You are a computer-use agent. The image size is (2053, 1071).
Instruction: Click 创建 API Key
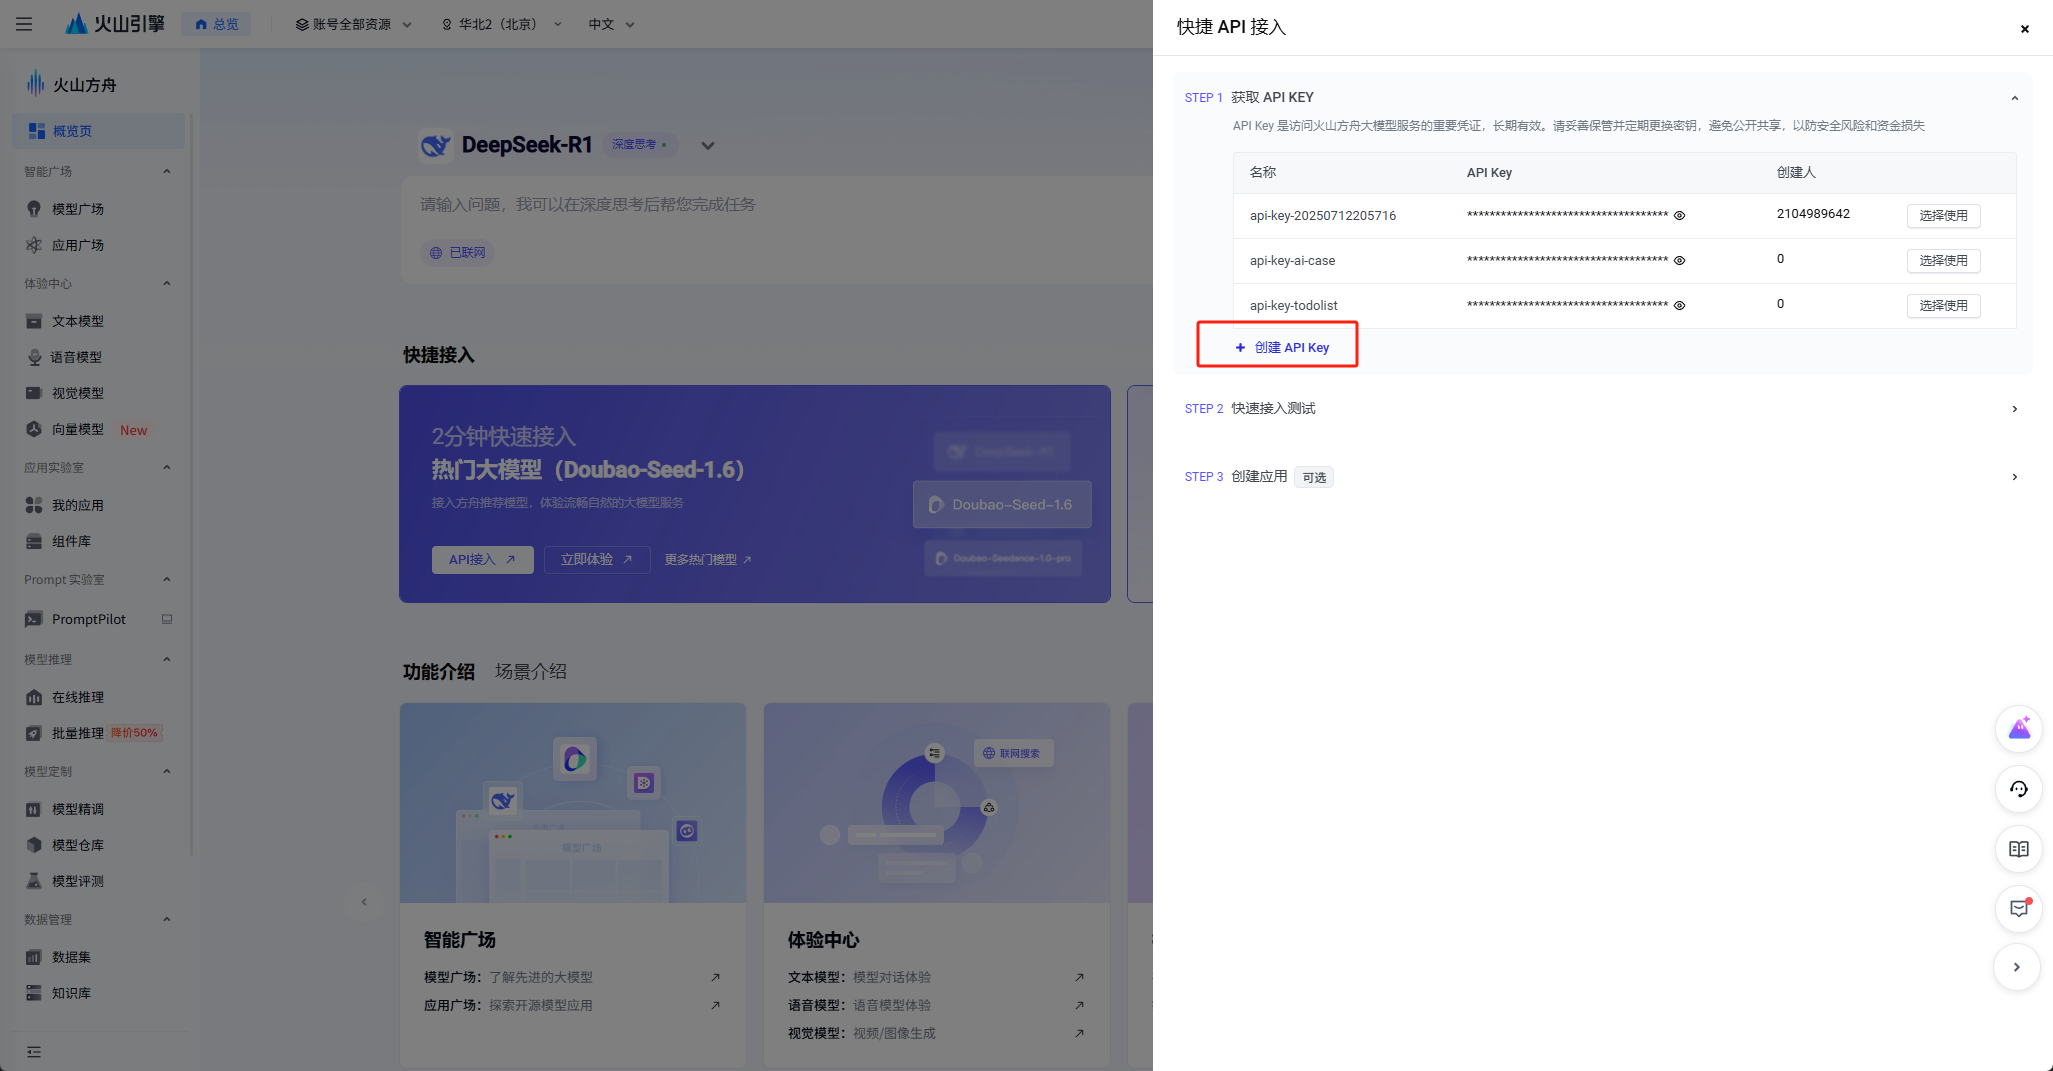1282,347
